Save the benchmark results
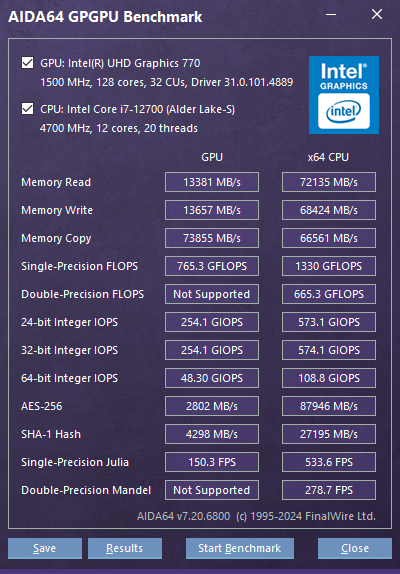Image resolution: width=400 pixels, height=574 pixels. coord(45,548)
